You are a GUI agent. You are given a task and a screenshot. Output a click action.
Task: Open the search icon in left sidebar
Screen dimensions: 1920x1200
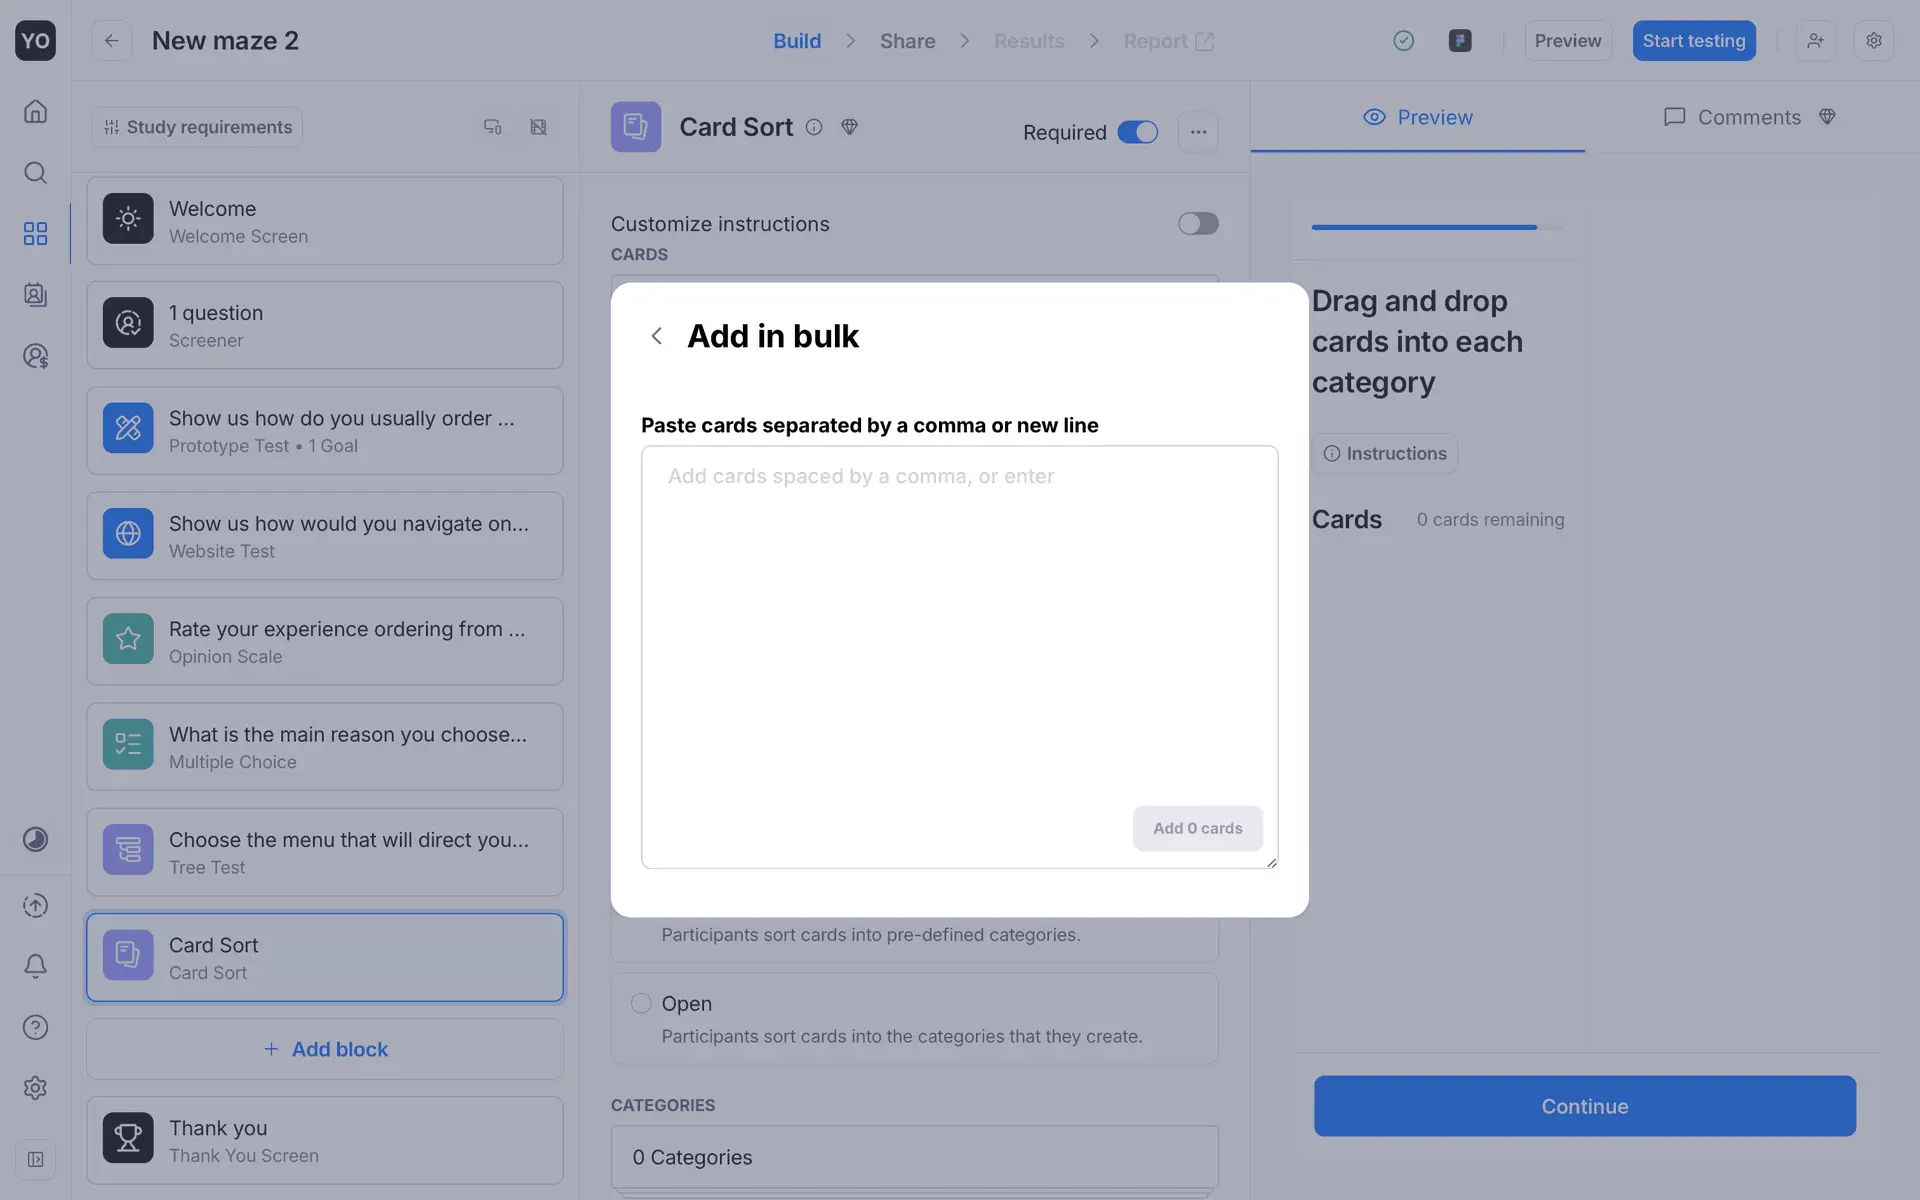(x=35, y=173)
